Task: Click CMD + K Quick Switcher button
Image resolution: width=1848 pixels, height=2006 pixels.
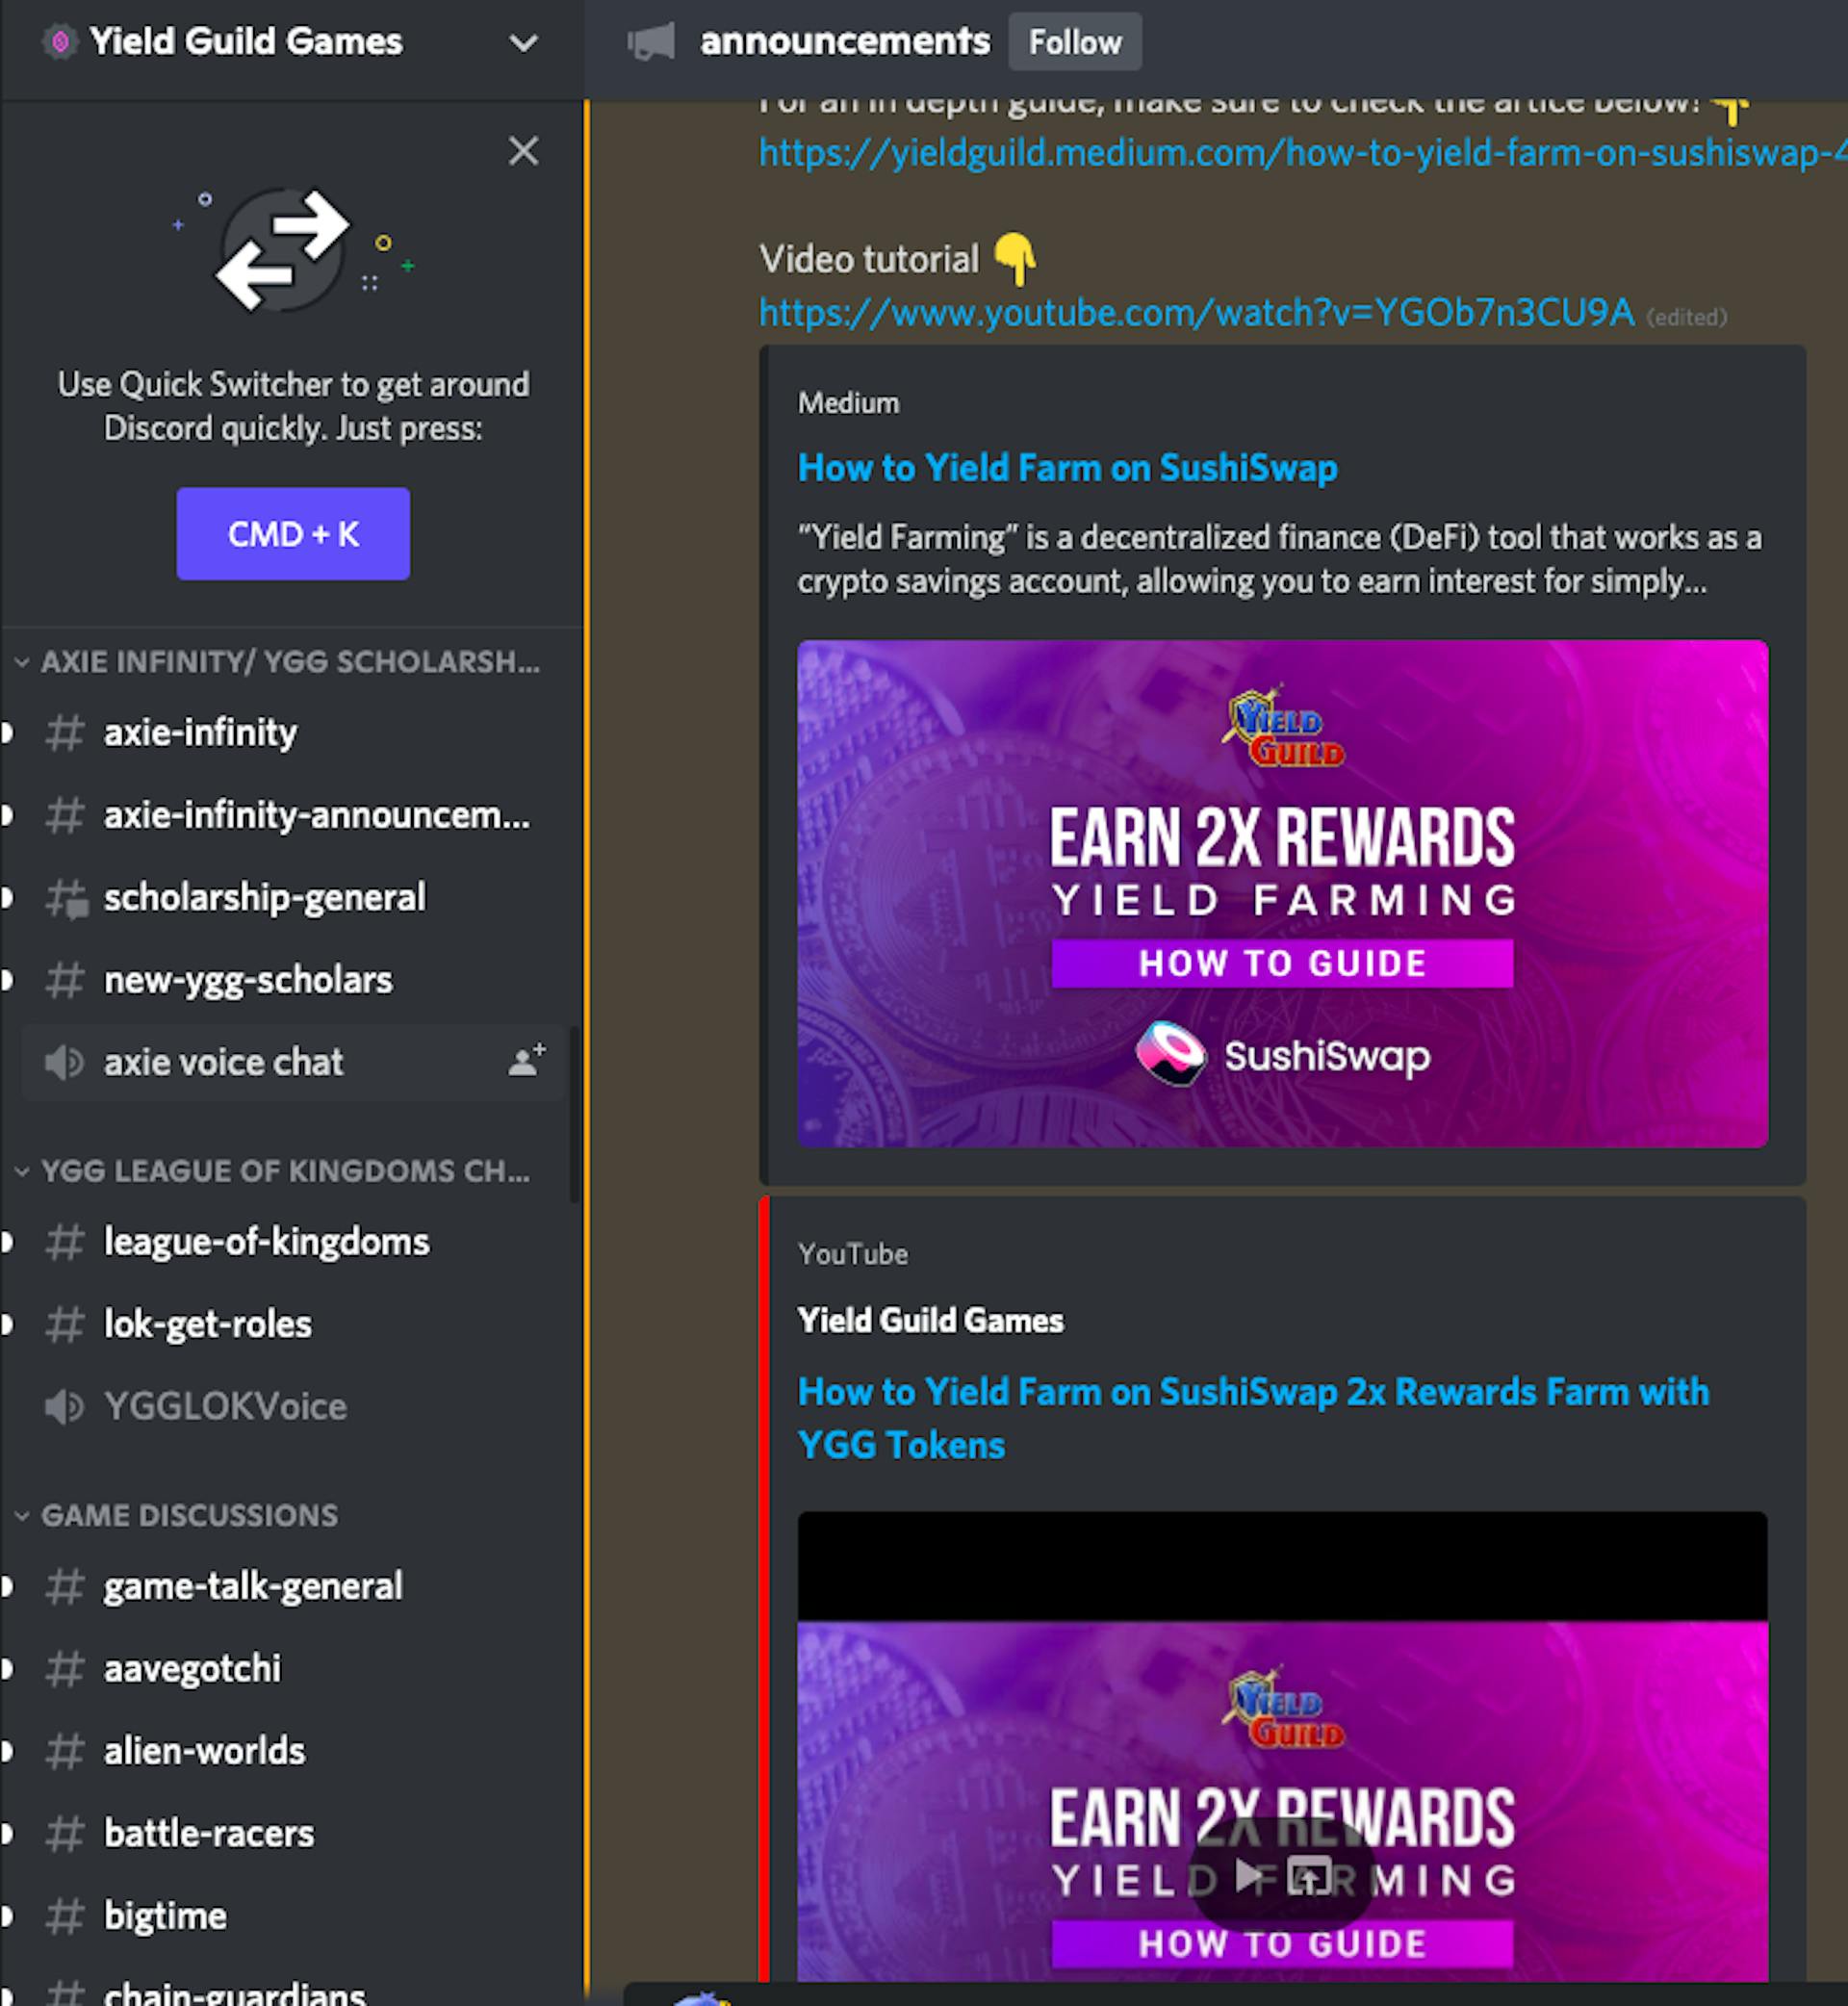Action: (290, 534)
